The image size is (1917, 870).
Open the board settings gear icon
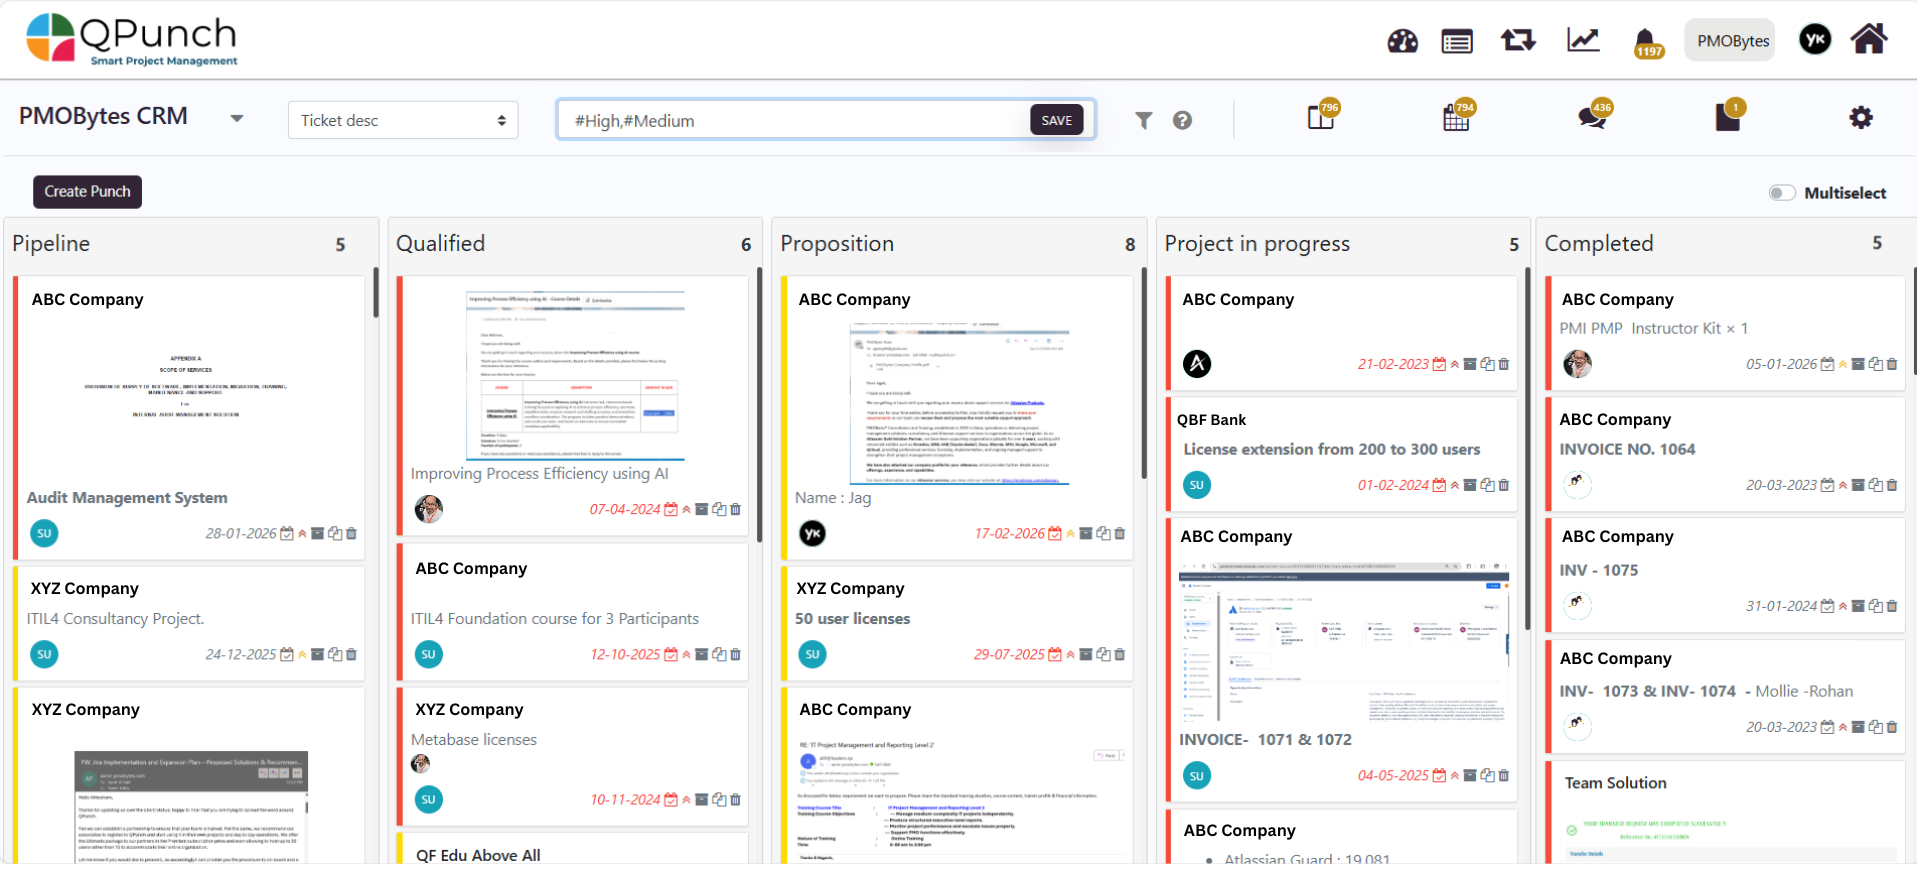click(1860, 118)
